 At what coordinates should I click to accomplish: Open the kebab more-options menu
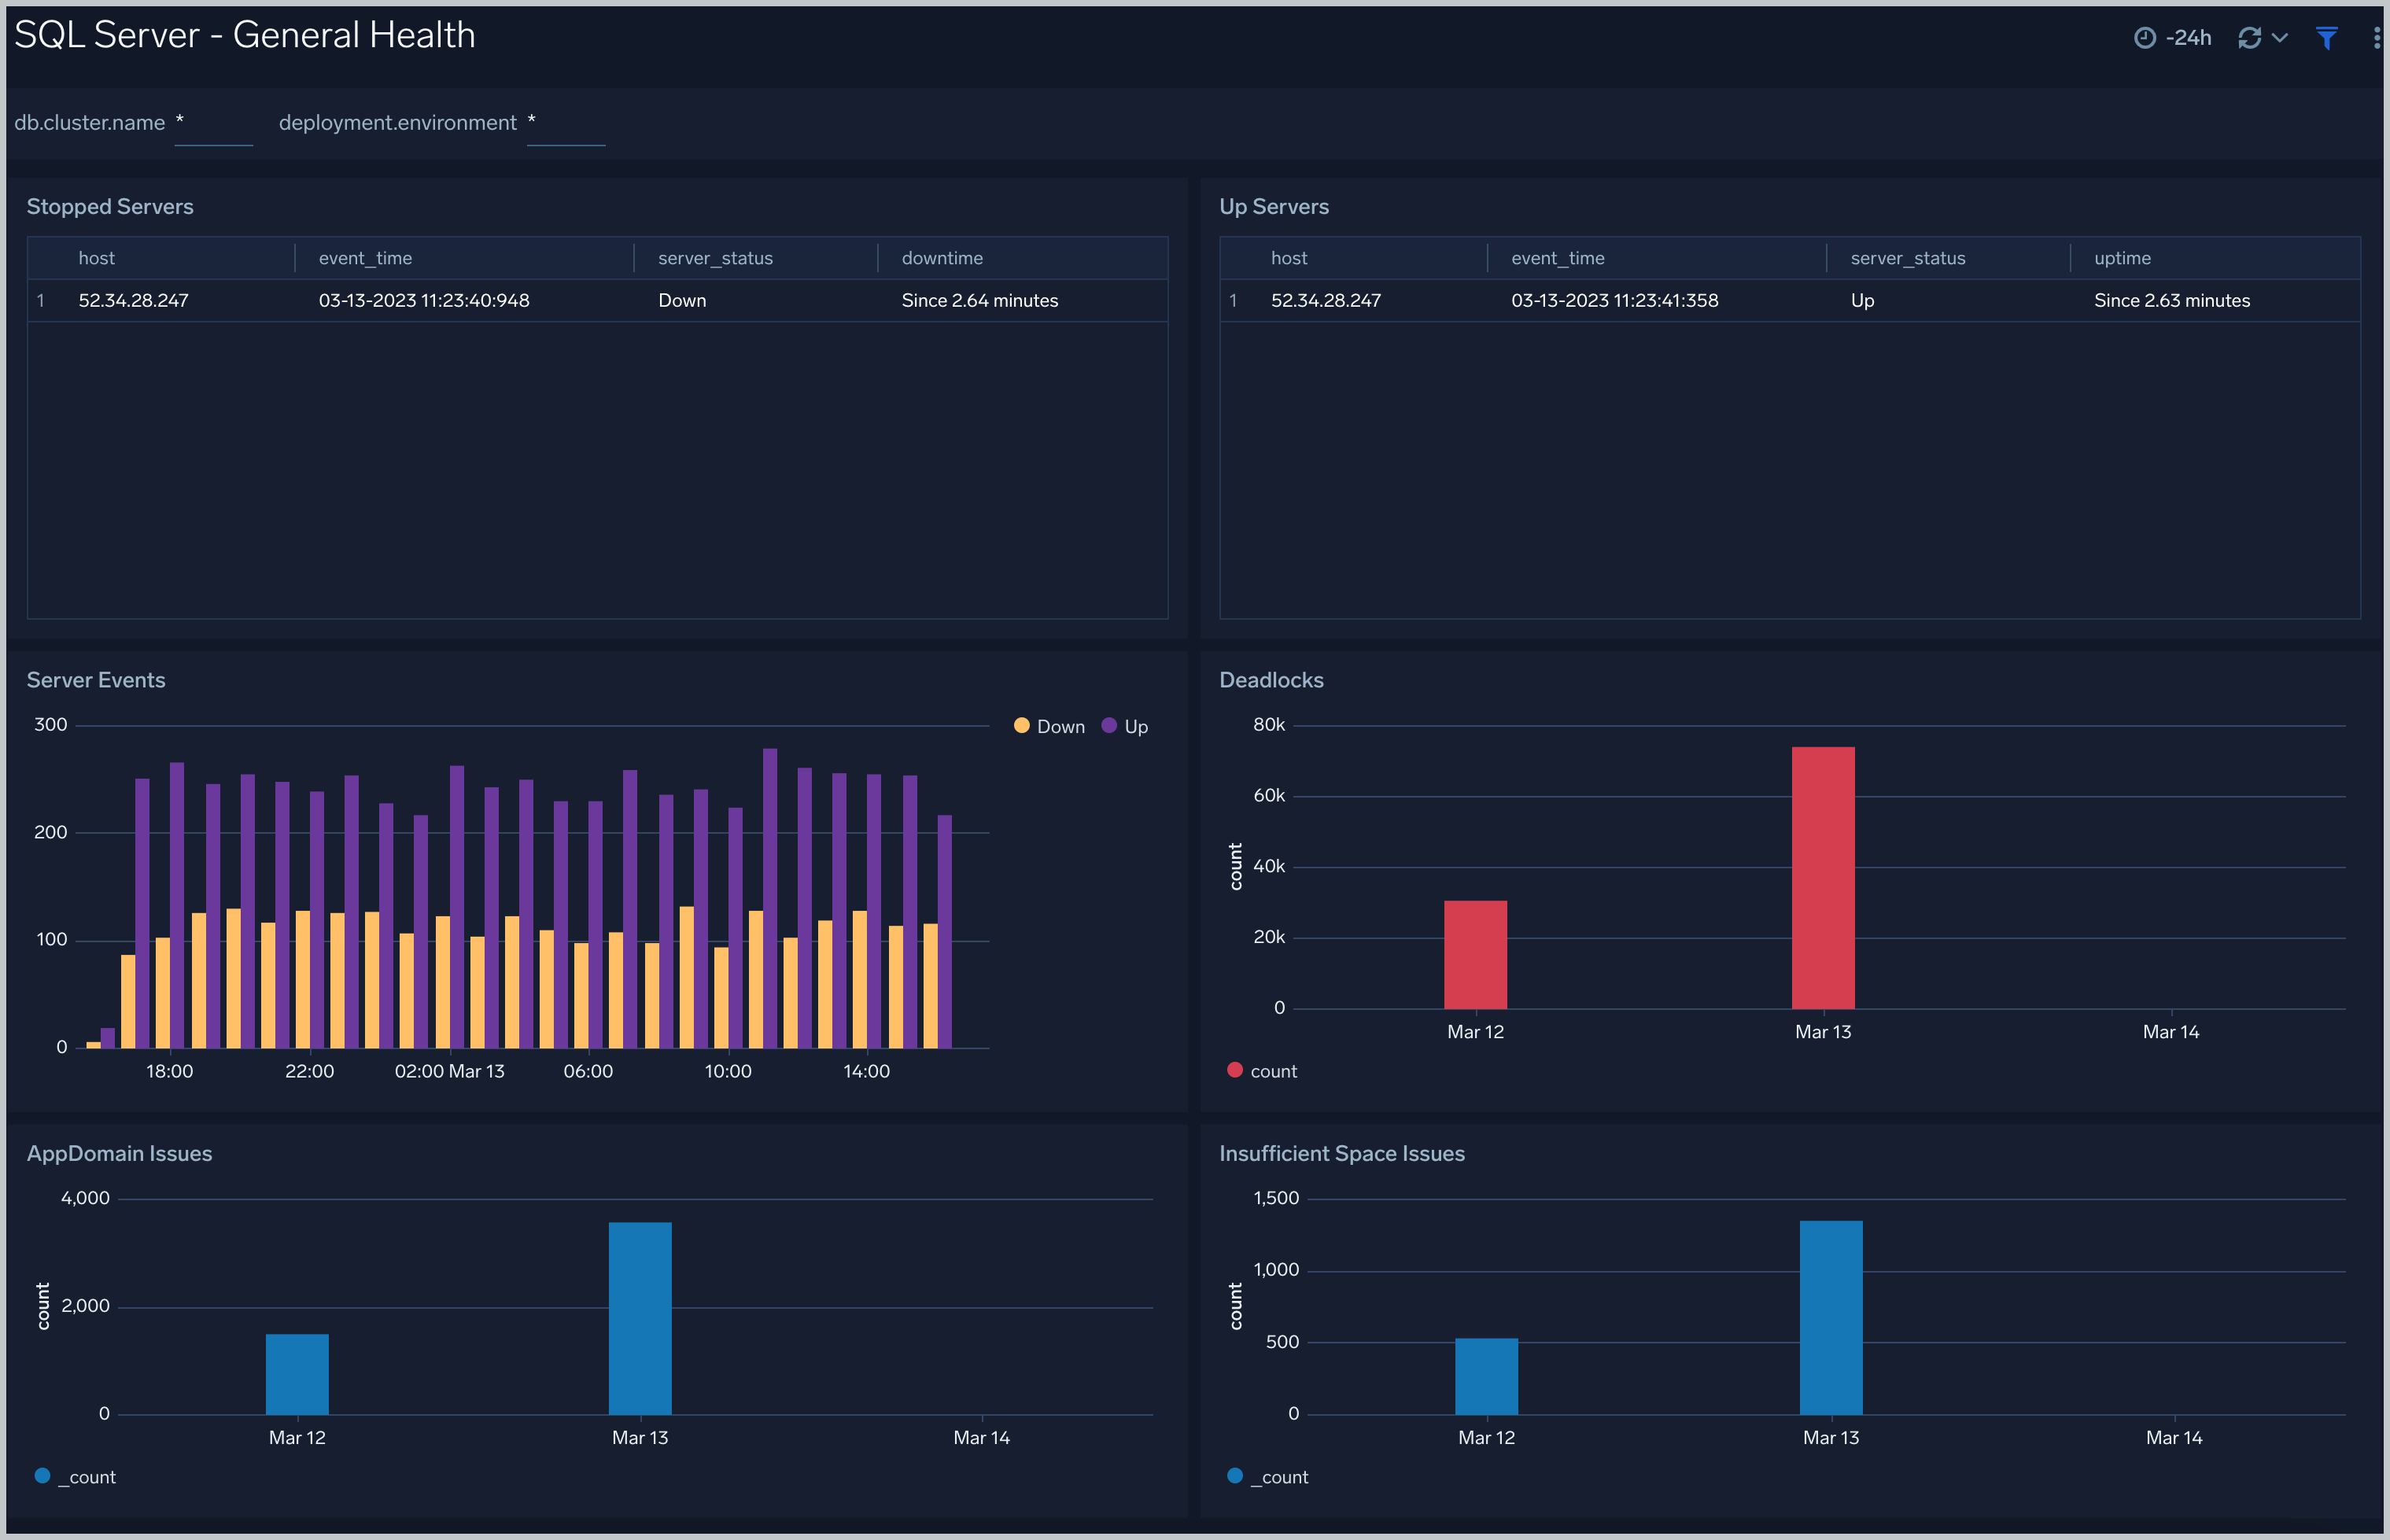(2375, 38)
